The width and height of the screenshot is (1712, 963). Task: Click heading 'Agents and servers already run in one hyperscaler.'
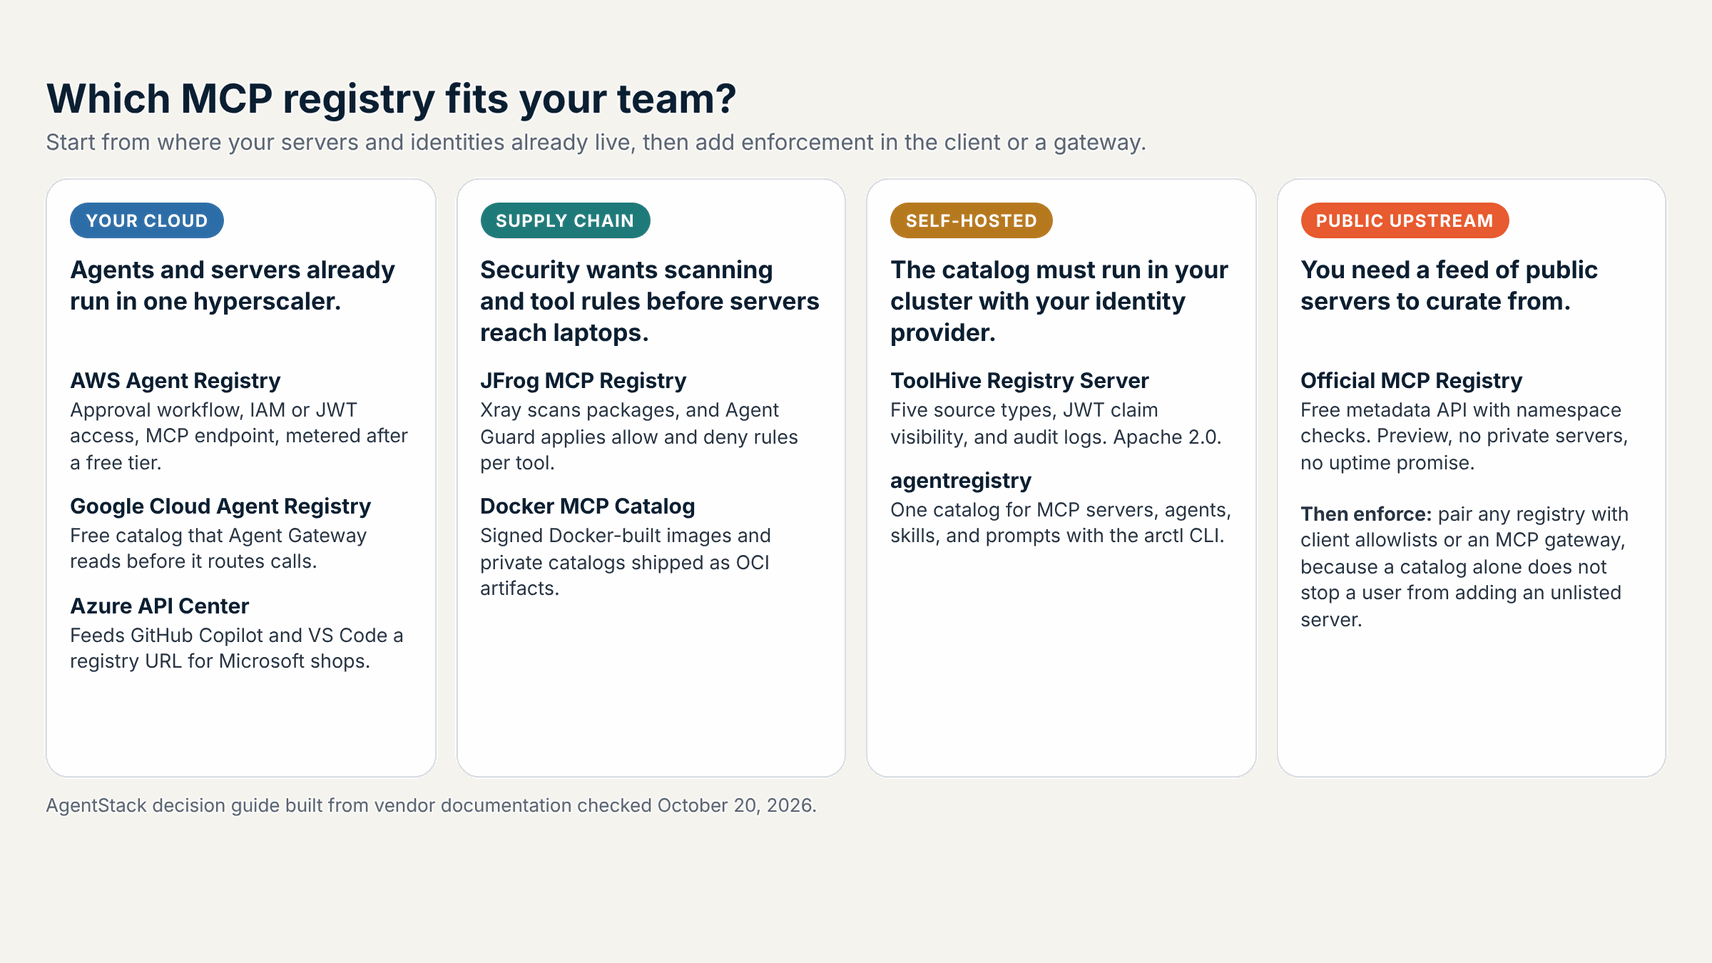tap(232, 286)
